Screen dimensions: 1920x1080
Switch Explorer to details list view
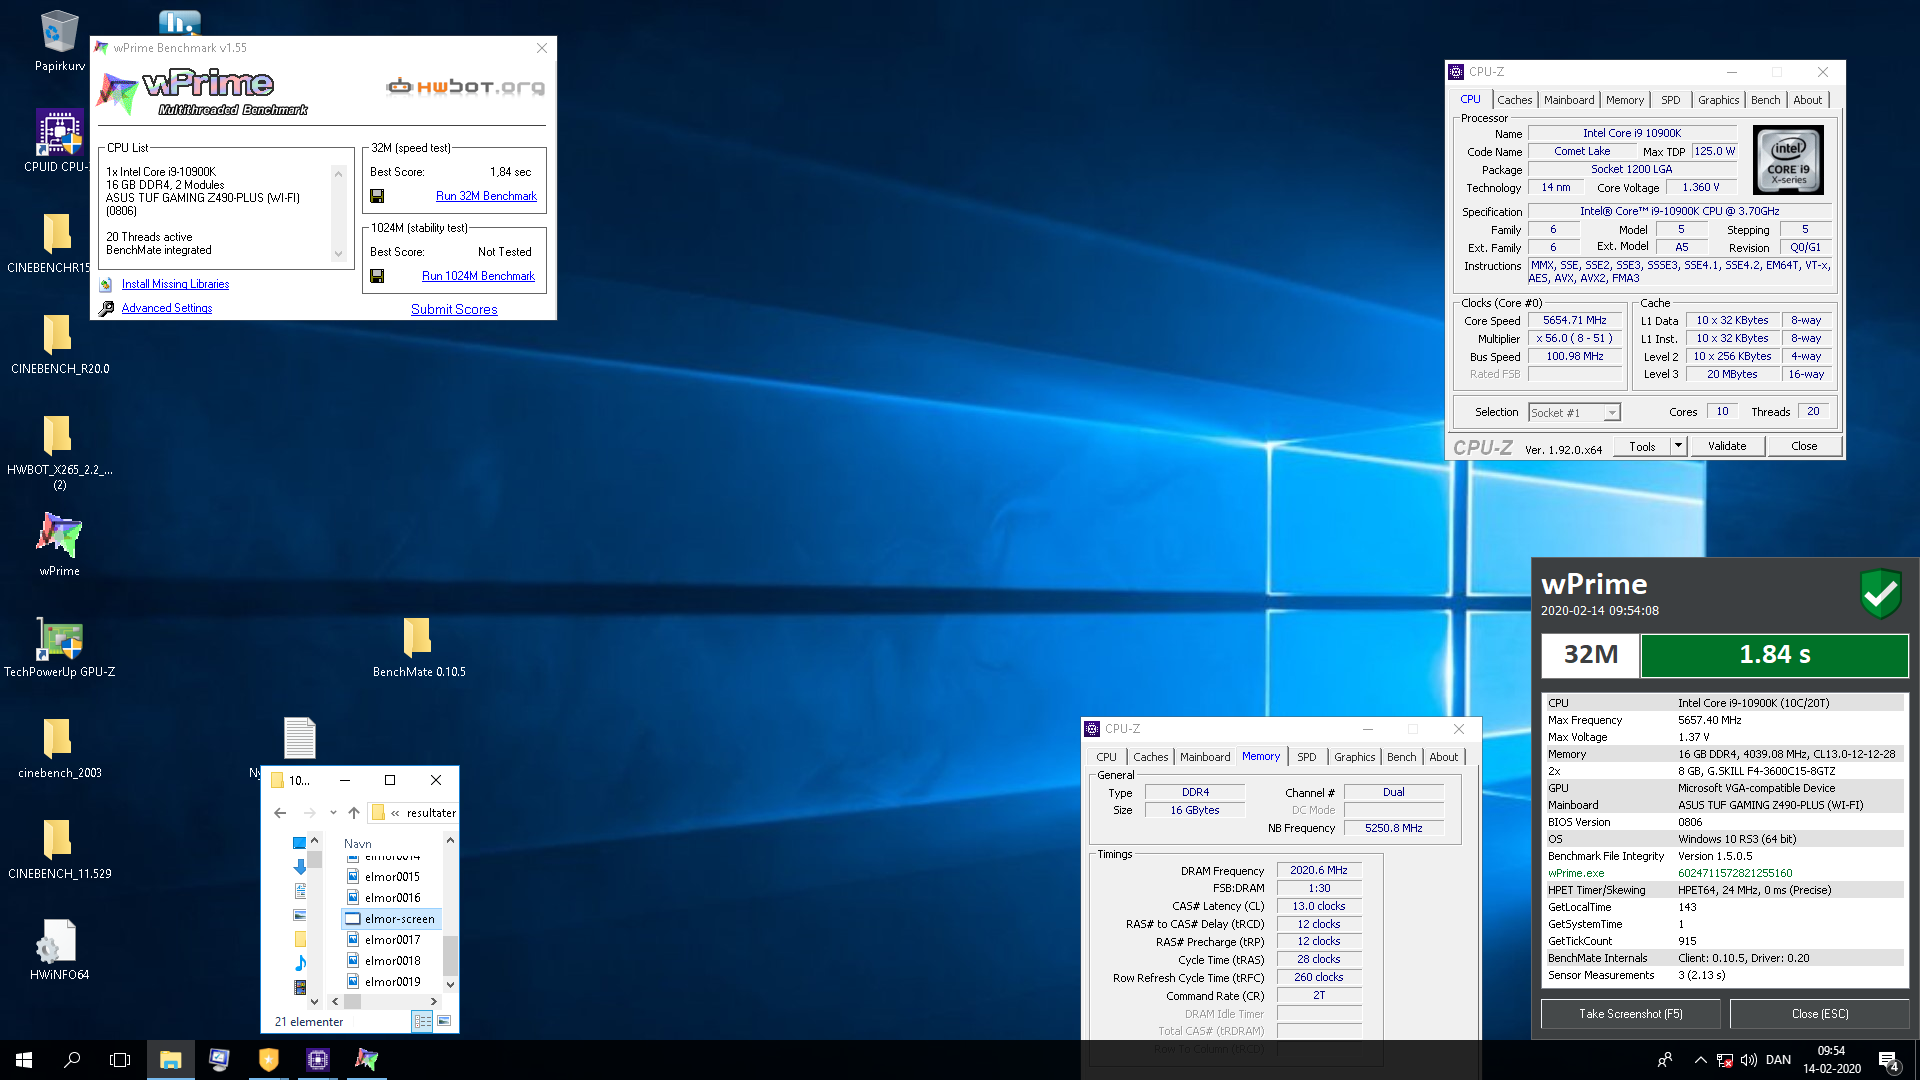[422, 1021]
